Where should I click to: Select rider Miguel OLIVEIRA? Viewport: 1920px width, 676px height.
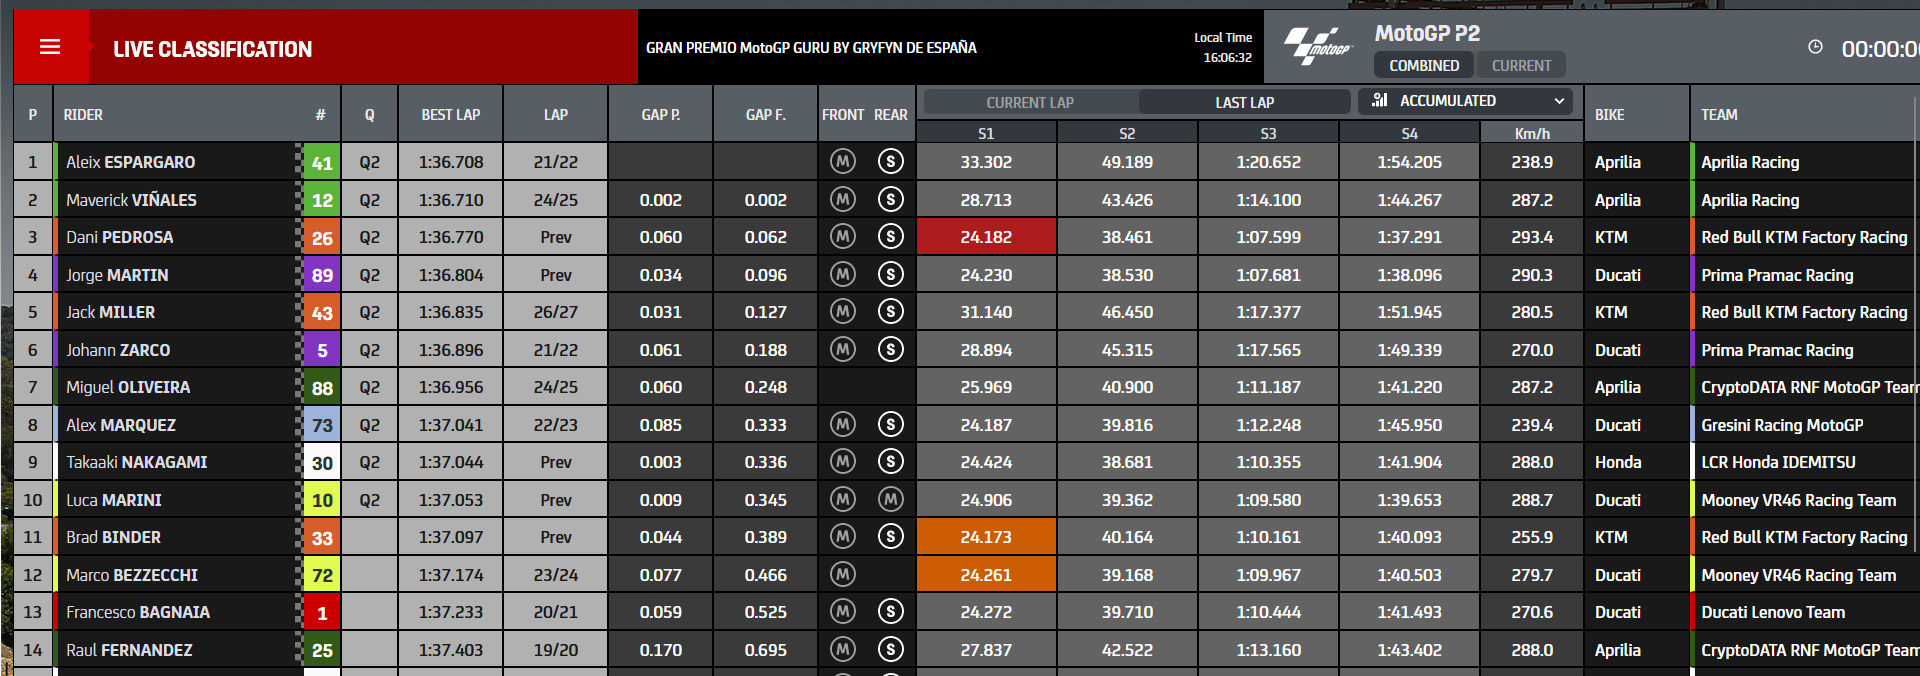128,387
